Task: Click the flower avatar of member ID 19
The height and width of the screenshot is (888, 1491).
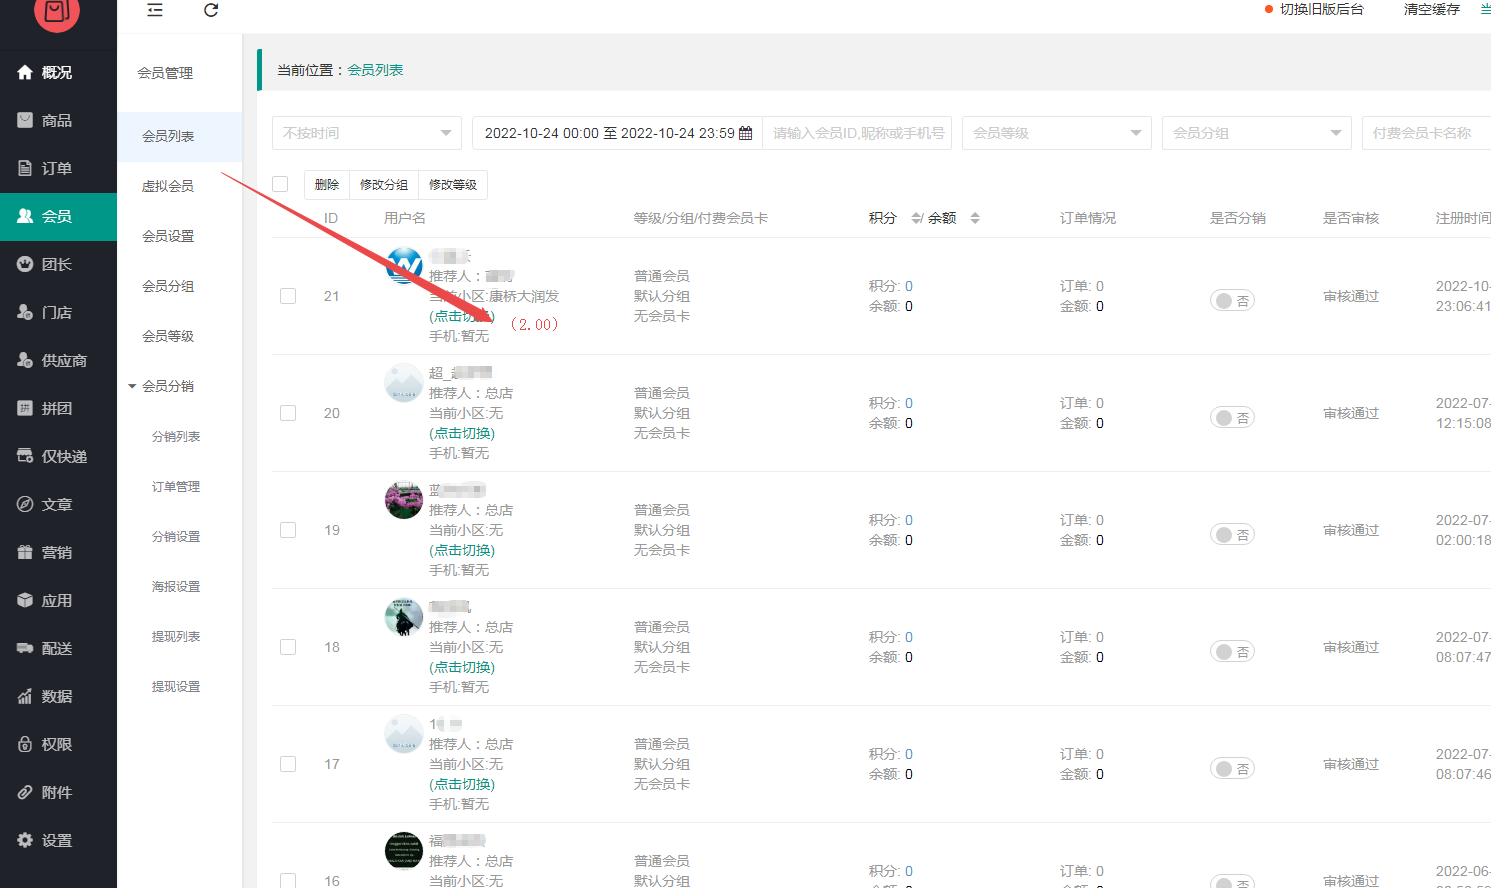Action: point(404,500)
